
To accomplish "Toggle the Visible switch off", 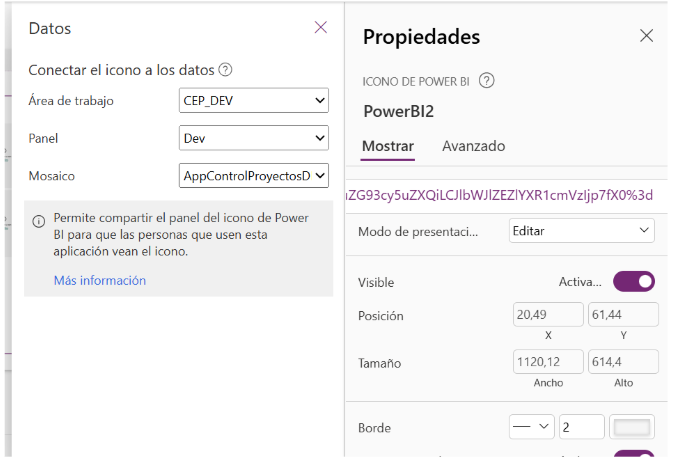I will pos(633,282).
